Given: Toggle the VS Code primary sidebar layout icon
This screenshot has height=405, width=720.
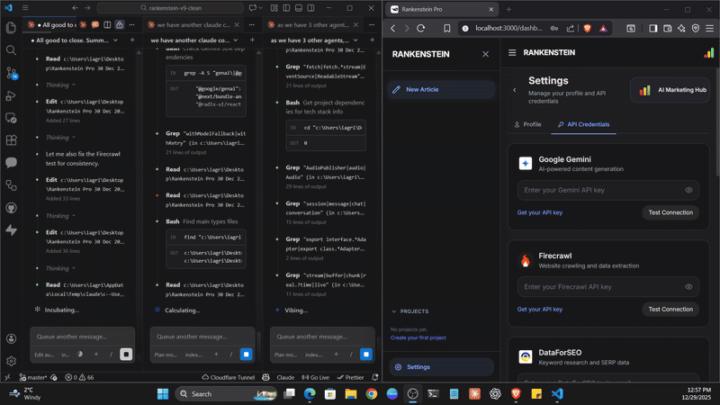Looking at the screenshot, I should pos(287,8).
